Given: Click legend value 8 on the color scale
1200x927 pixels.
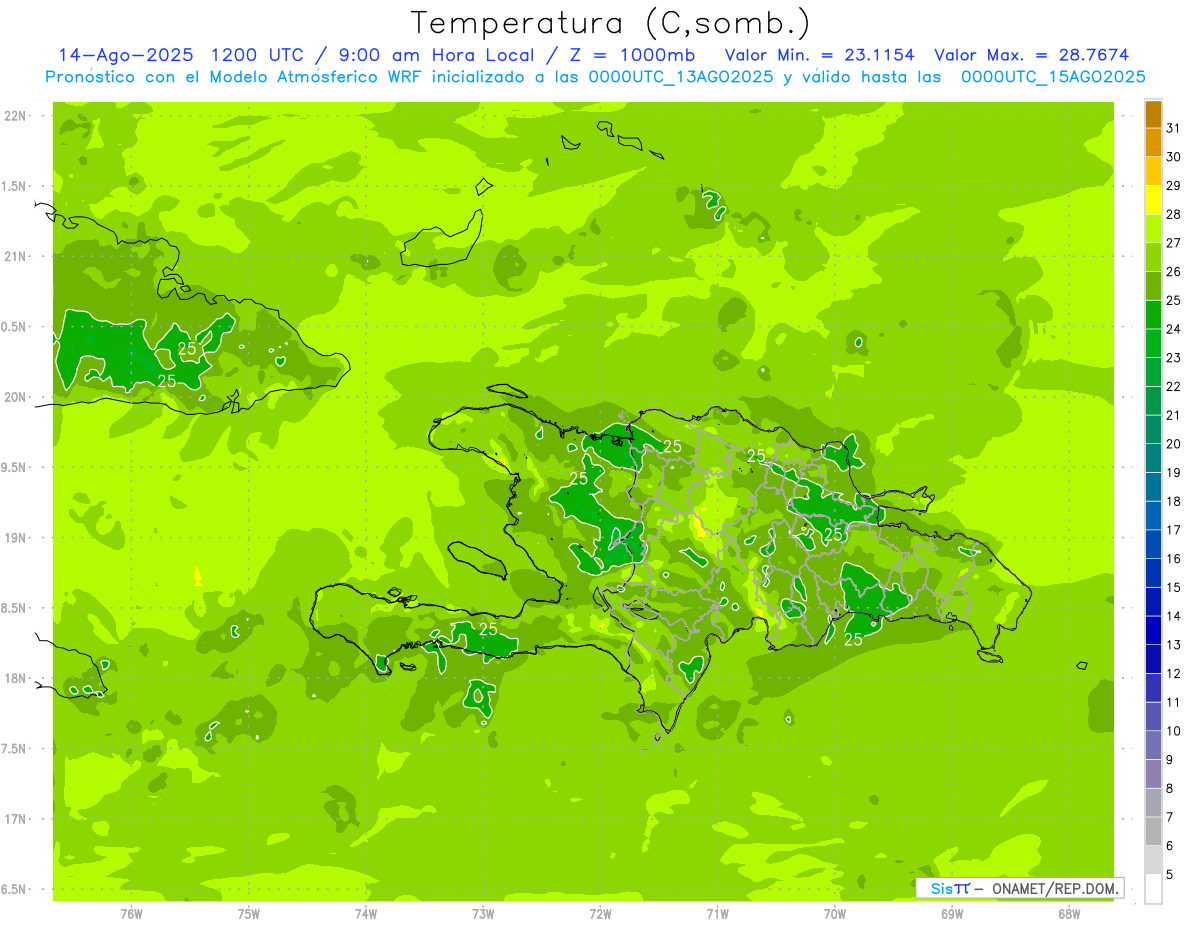Looking at the screenshot, I should point(1170,789).
